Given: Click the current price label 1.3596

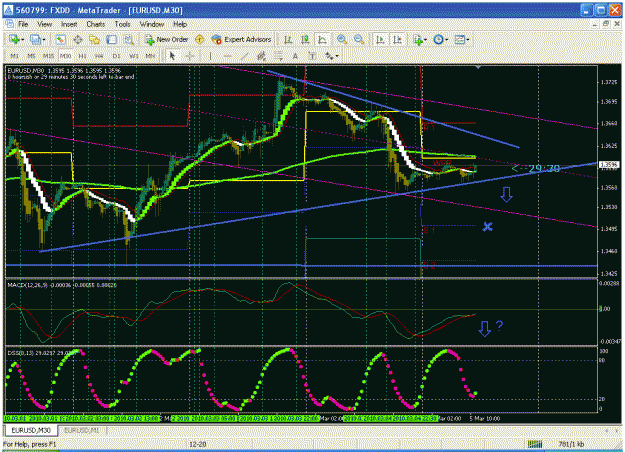Looking at the screenshot, I should (x=609, y=165).
